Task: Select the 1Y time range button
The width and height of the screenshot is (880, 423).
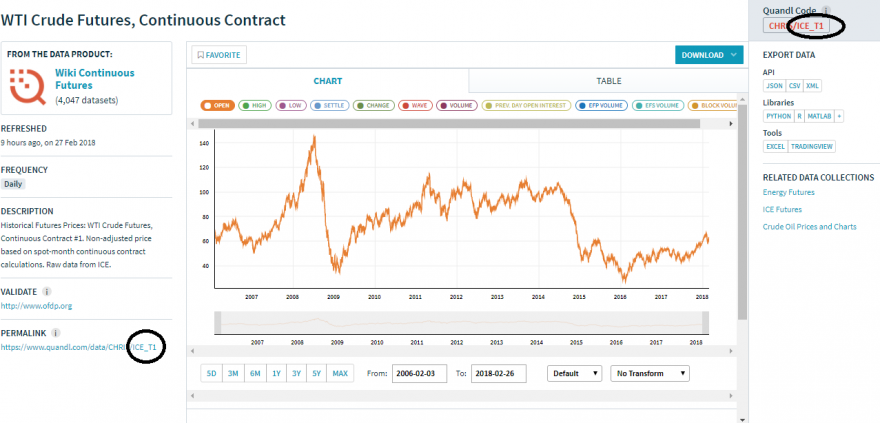Action: [276, 374]
